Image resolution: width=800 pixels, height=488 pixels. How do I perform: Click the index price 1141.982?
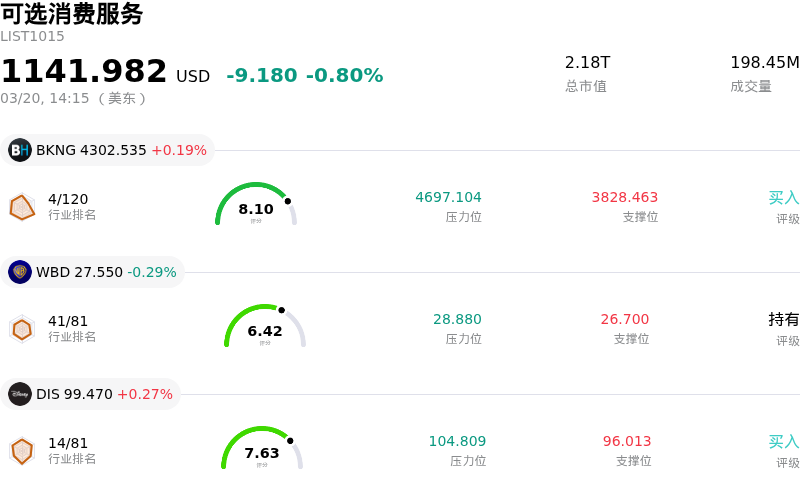(84, 72)
